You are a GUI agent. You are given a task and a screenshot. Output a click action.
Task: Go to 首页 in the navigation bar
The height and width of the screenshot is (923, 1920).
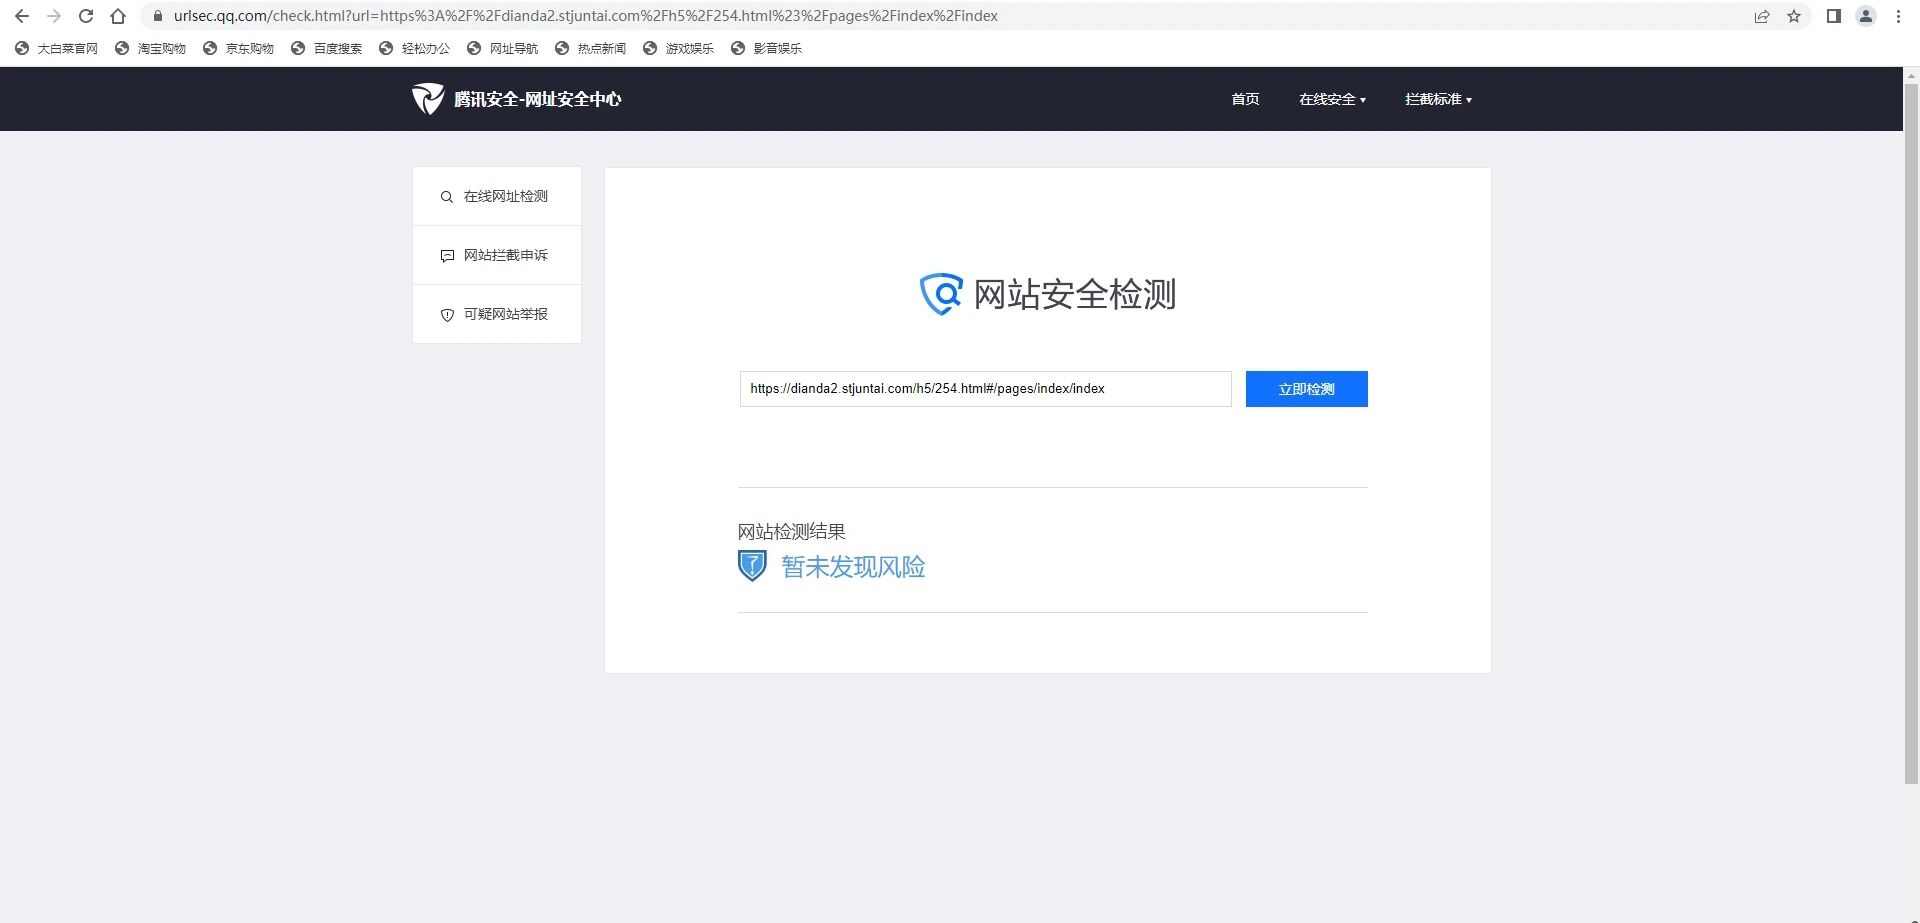[x=1245, y=99]
